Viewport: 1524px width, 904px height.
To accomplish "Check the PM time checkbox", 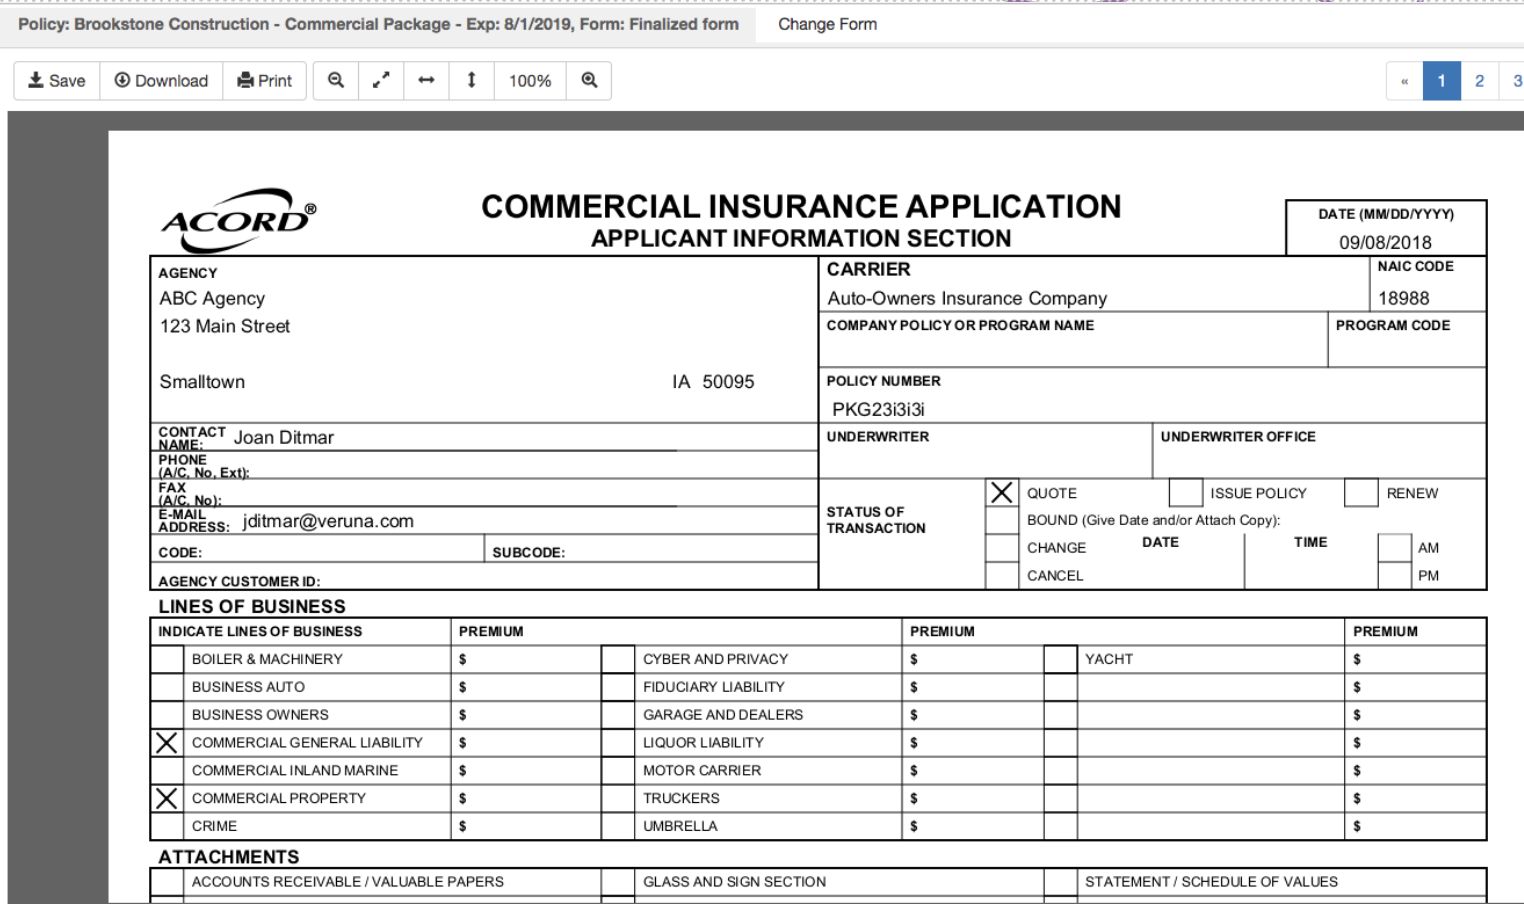I will (1394, 575).
